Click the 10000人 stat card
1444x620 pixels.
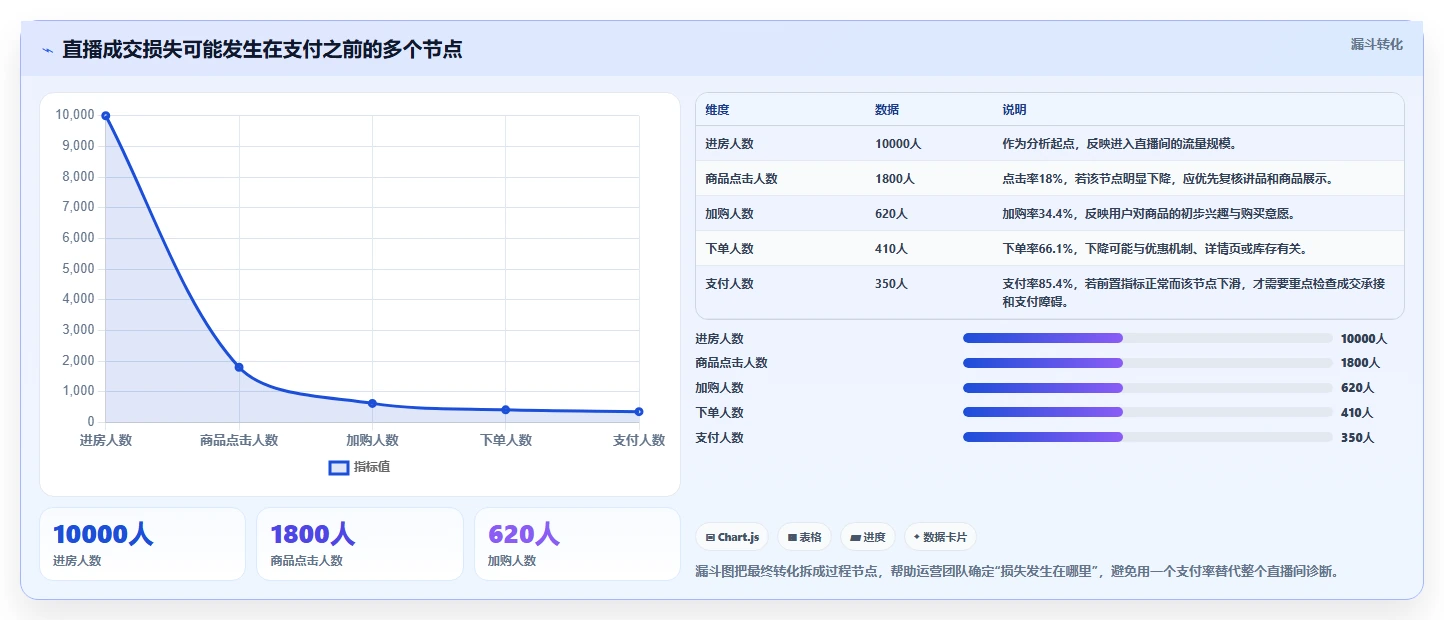click(x=142, y=544)
